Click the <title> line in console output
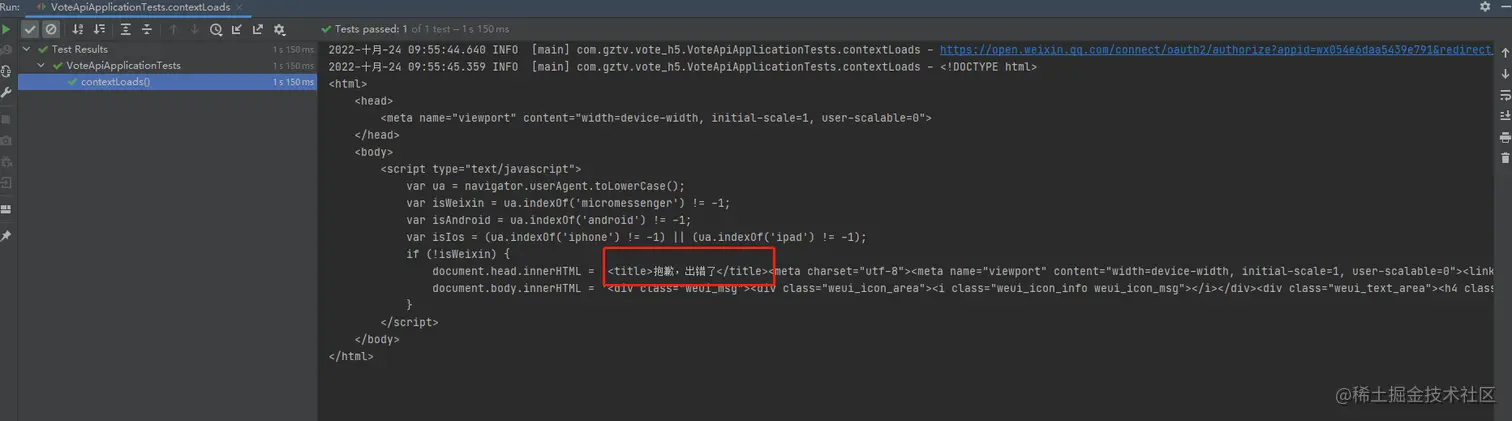The image size is (1512, 421). click(x=961, y=271)
